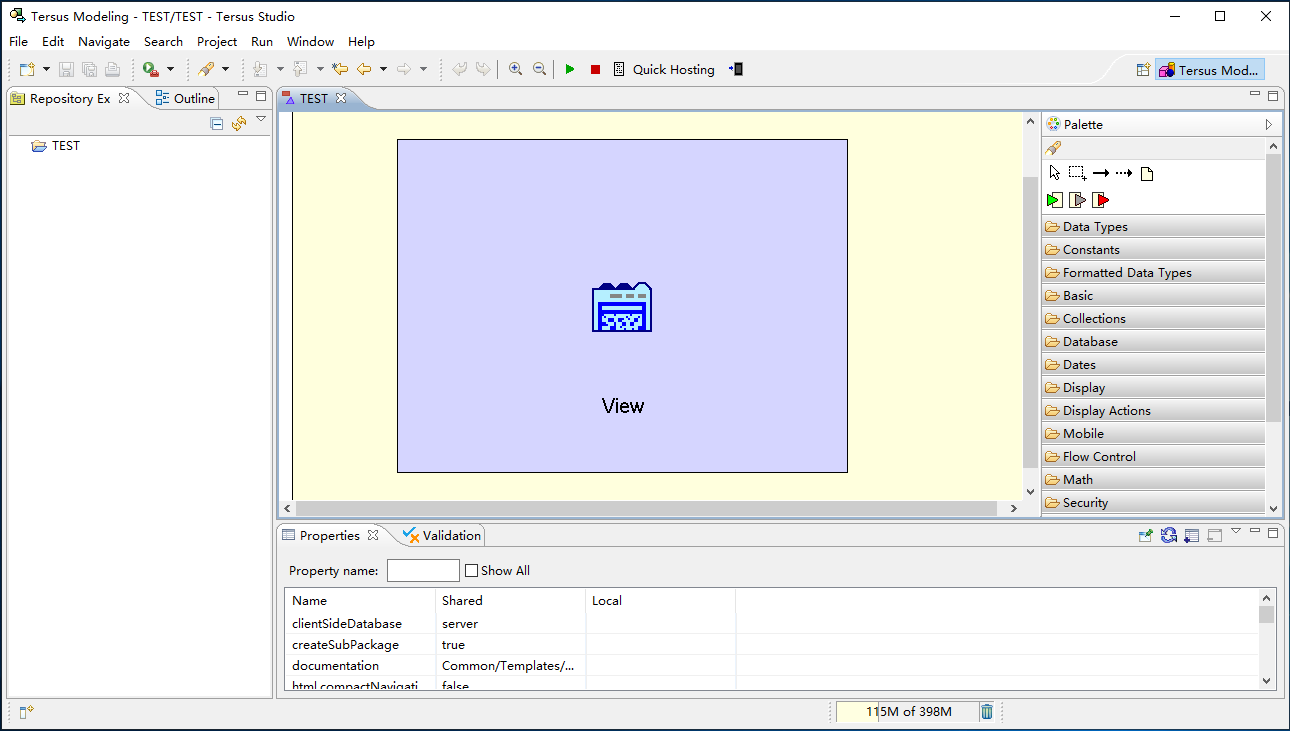Expand the Database palette drawer
Screen dimensions: 1290x731
tap(1153, 342)
